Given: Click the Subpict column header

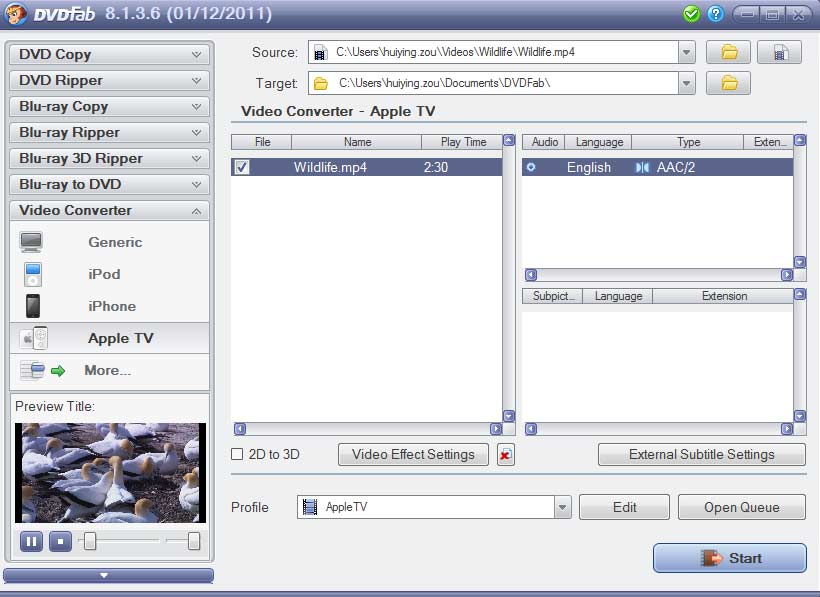Looking at the screenshot, I should point(553,296).
